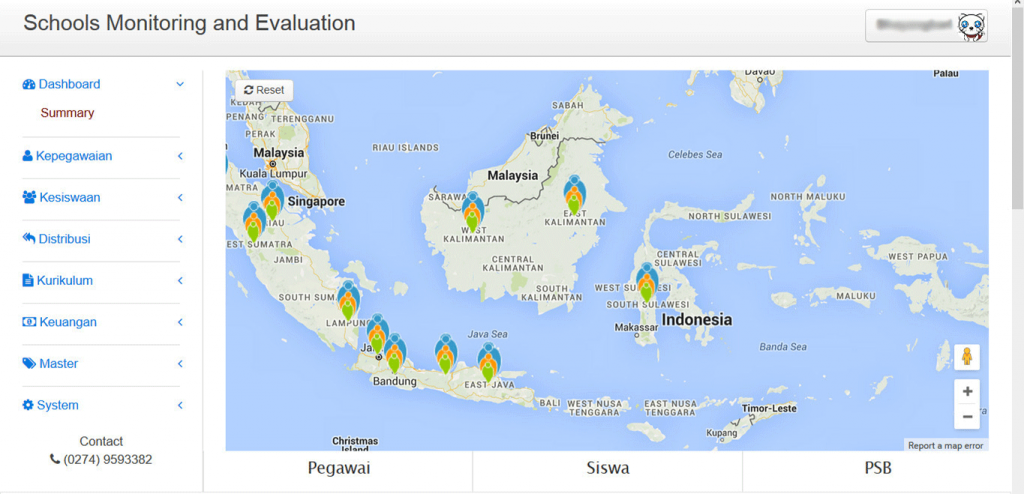Click the Kurikulum document icon
The image size is (1024, 494).
point(27,281)
